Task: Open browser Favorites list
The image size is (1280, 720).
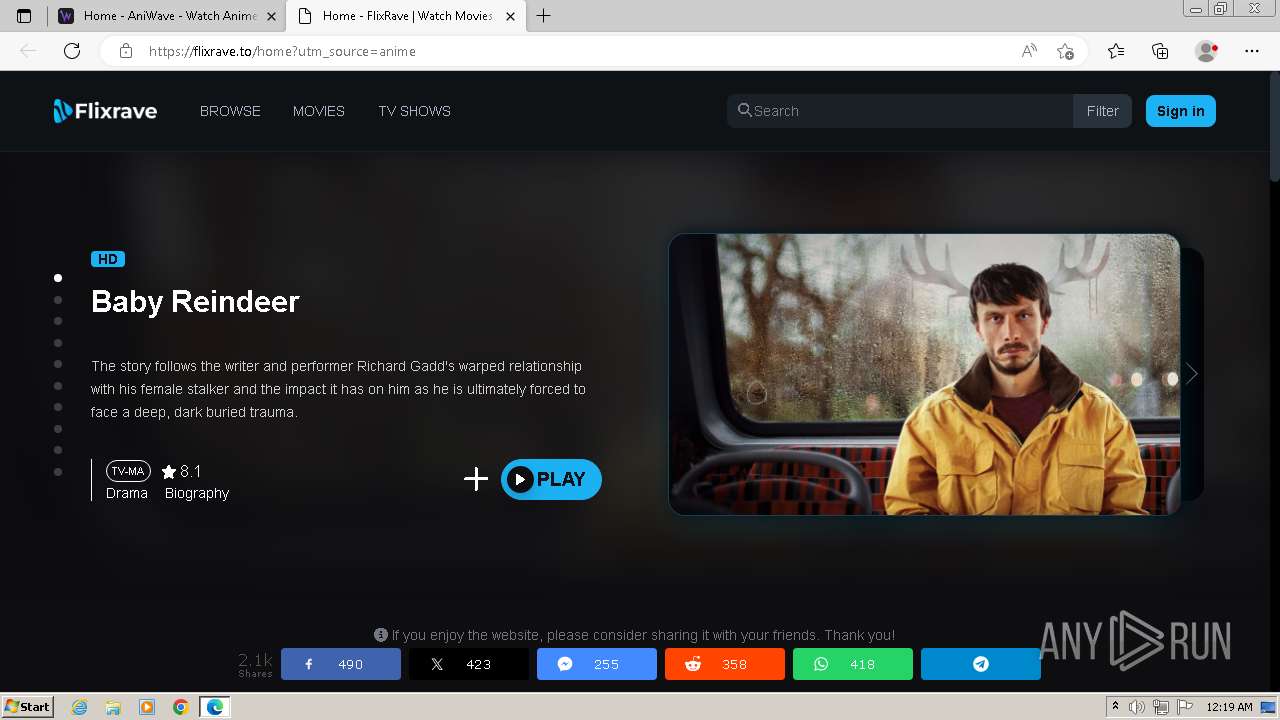Action: pos(1116,51)
